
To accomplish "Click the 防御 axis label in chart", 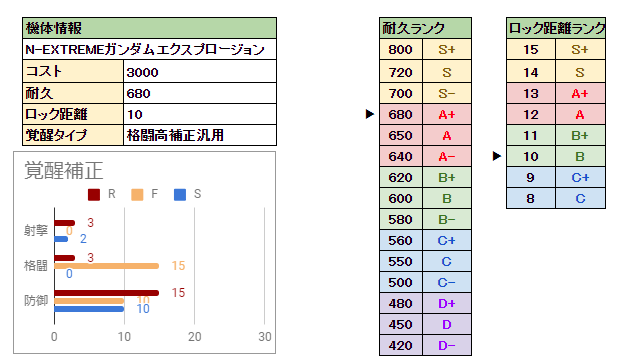I will 36,300.
